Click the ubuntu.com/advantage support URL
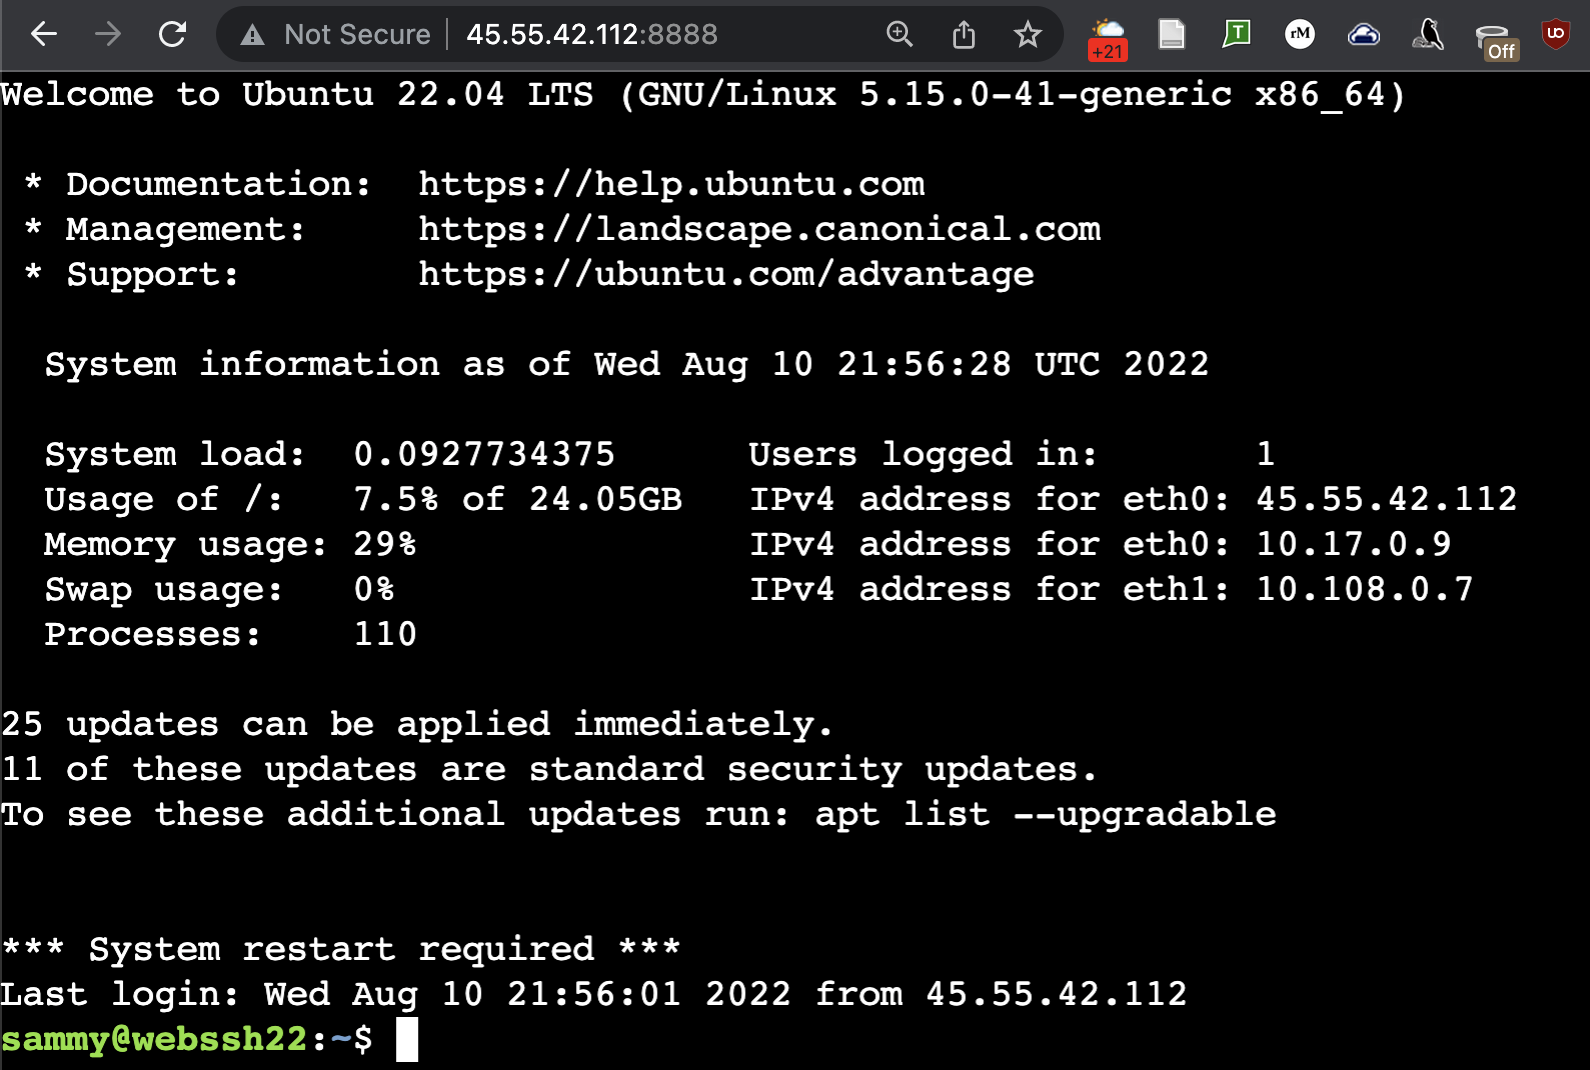Image resolution: width=1590 pixels, height=1070 pixels. click(726, 274)
